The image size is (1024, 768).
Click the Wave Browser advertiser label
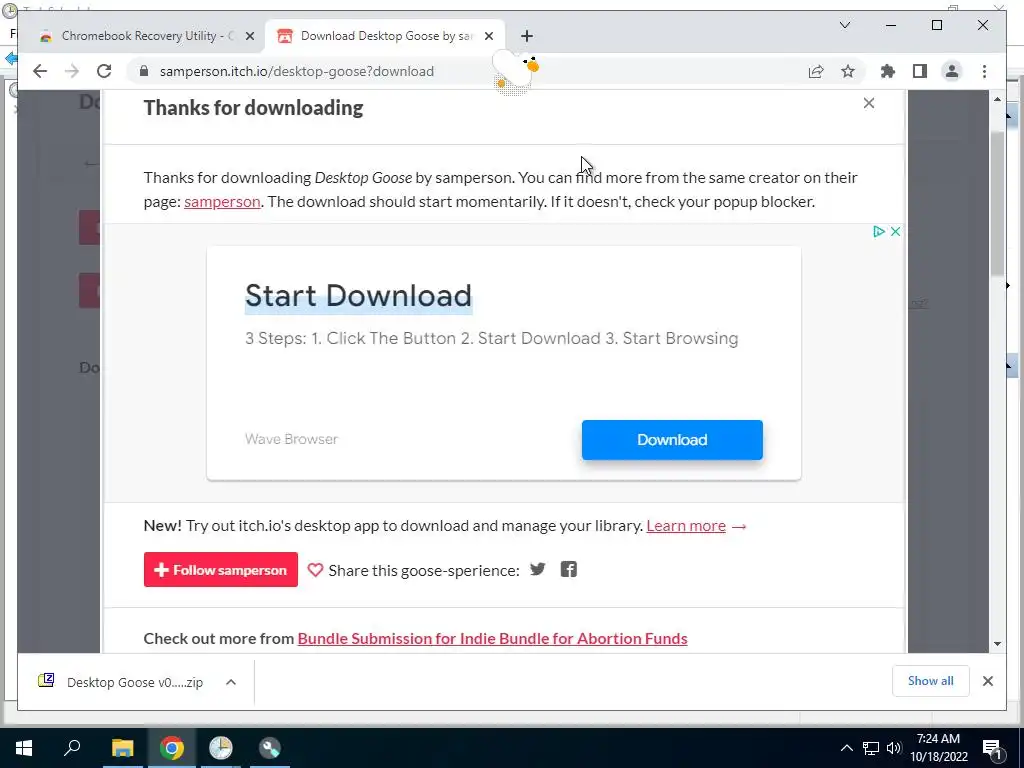tap(291, 439)
